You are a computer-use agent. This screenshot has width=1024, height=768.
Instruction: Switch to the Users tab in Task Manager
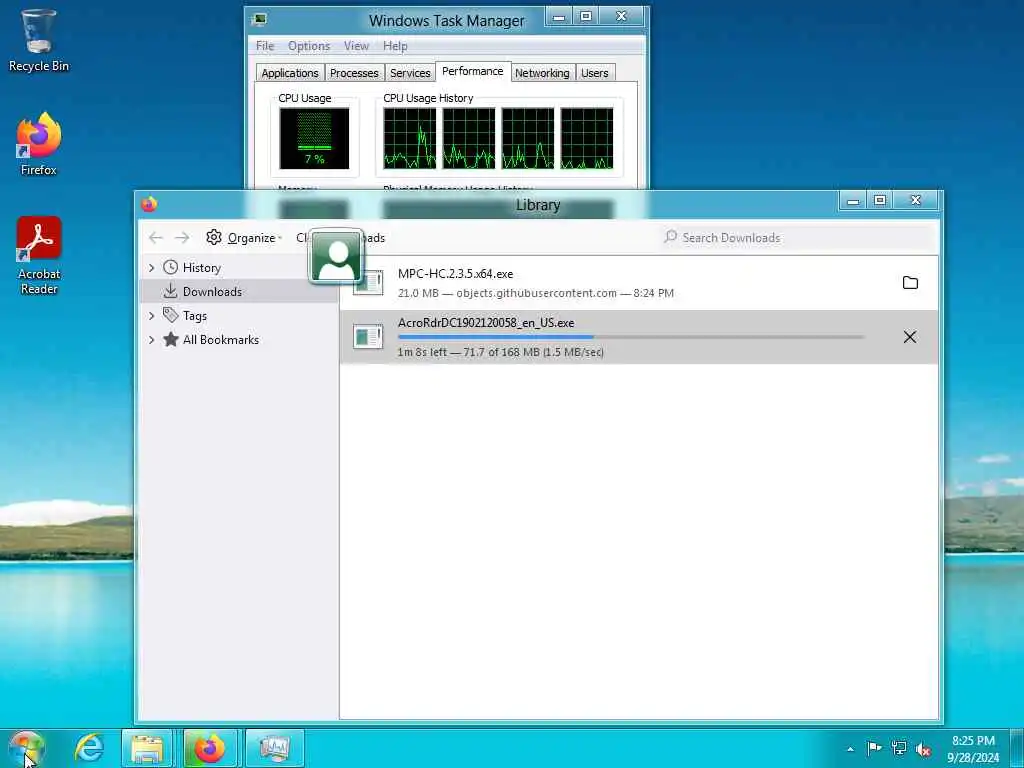(594, 73)
